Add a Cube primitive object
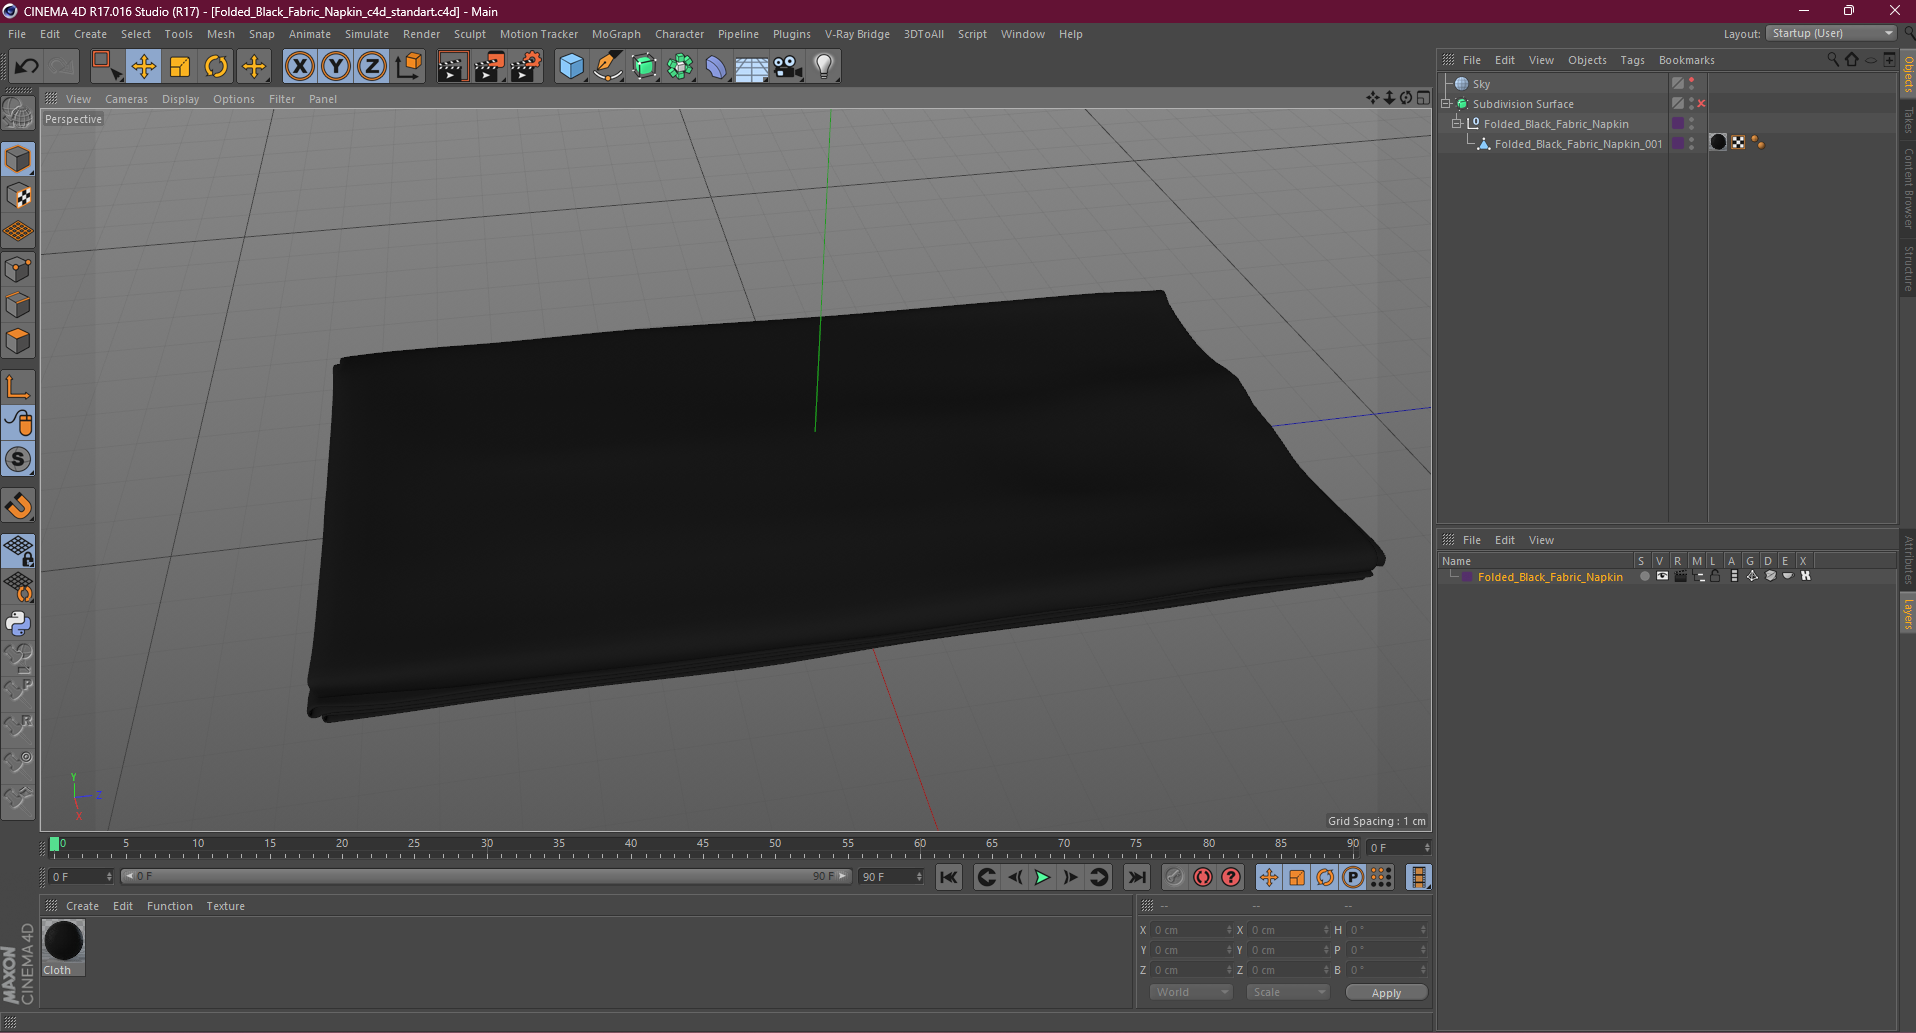1916x1033 pixels. pyautogui.click(x=571, y=67)
